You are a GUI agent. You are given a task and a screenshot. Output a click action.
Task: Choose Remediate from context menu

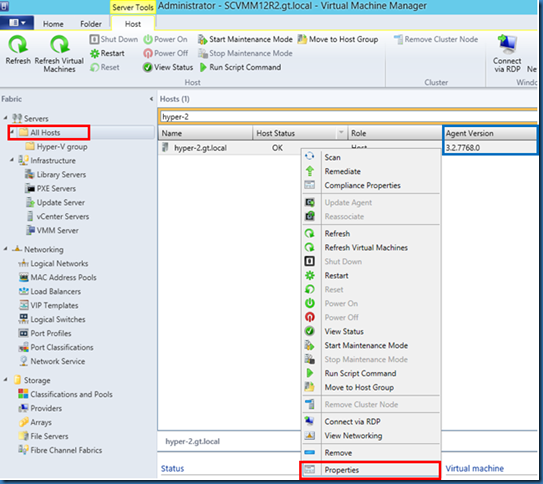pos(371,171)
